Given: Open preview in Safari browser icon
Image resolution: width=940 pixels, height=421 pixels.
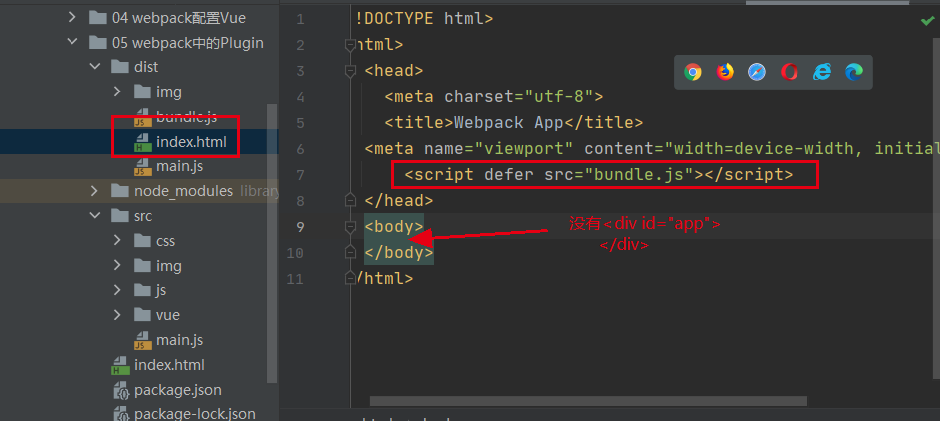Looking at the screenshot, I should [x=757, y=73].
